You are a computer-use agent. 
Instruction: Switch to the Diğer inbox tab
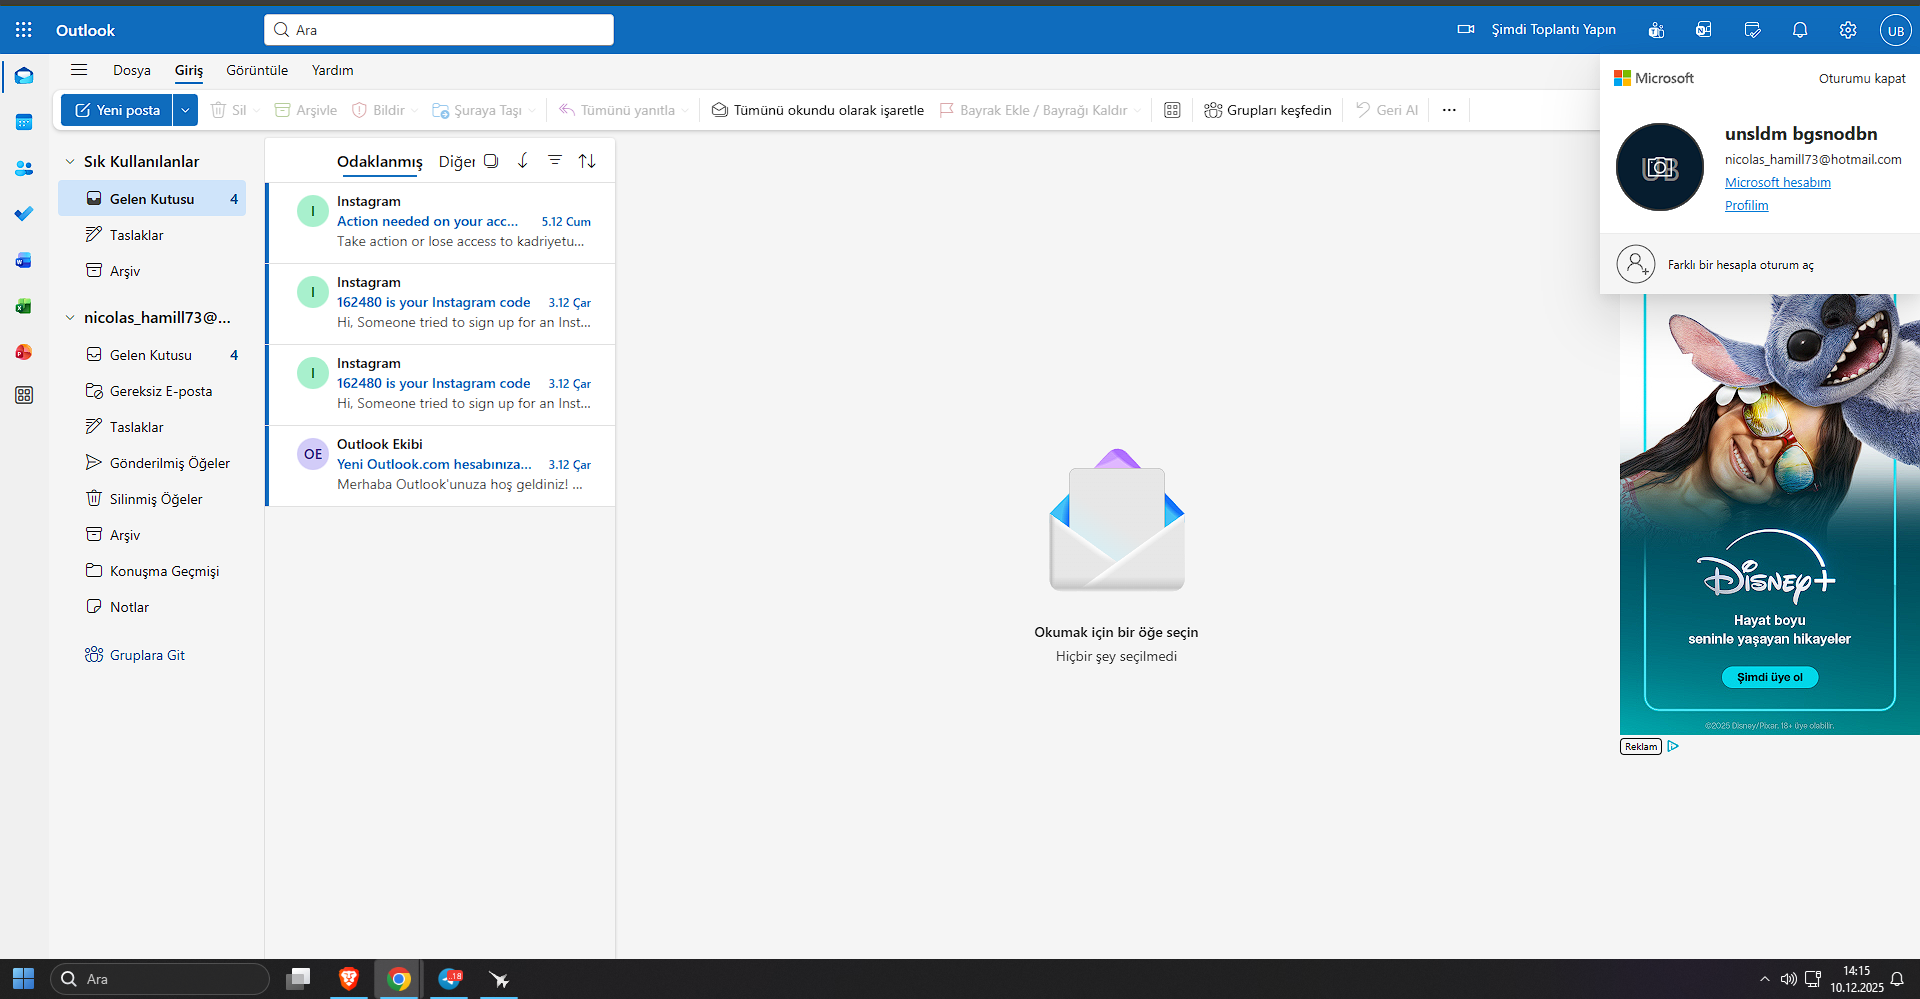click(x=457, y=162)
